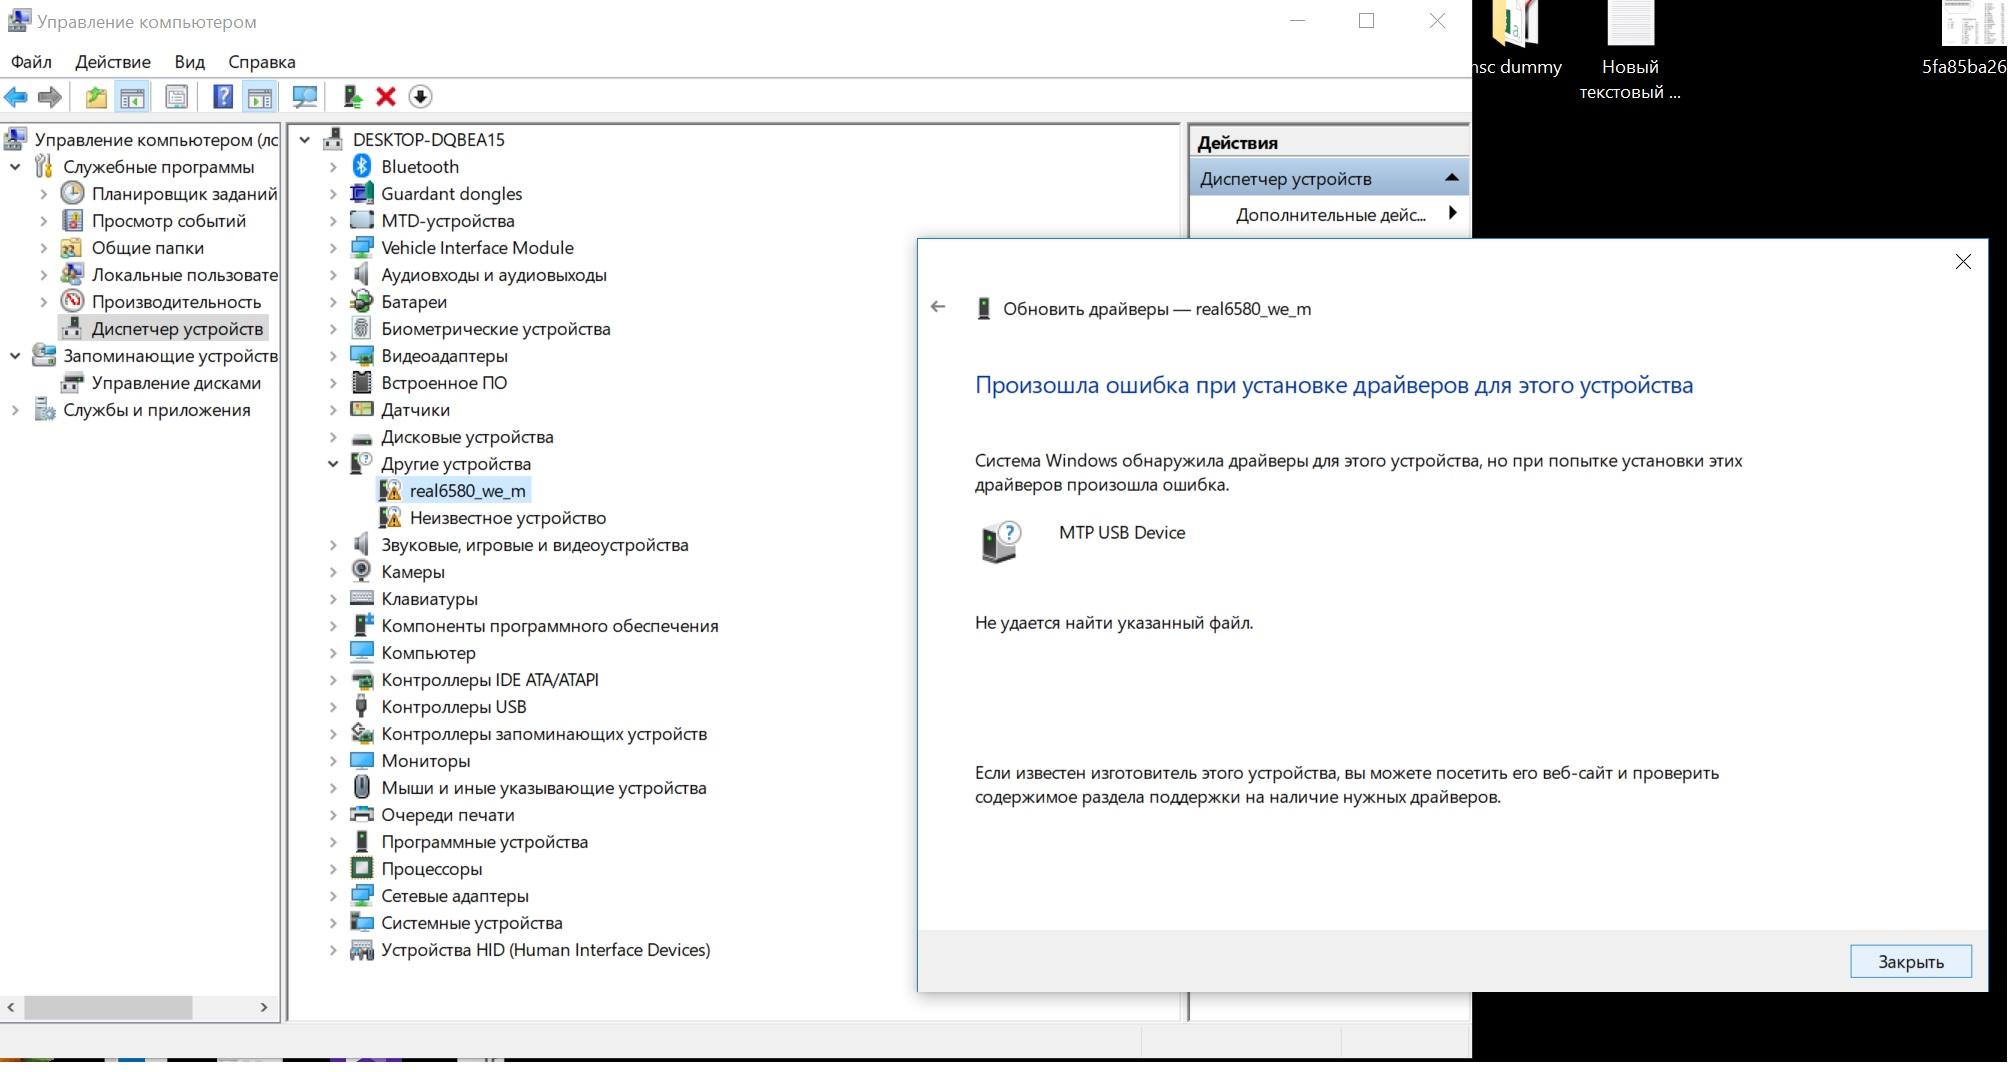
Task: Expand the Сетевые адаптеры node
Action: pos(333,896)
